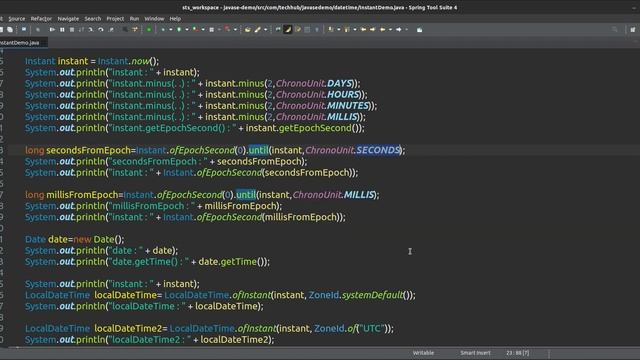Click the localDateTime2 println line

coord(149,339)
